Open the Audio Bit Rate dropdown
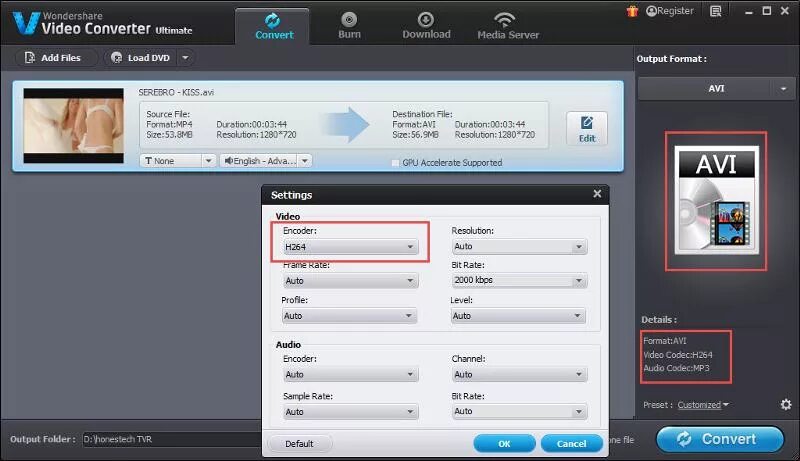800x461 pixels. (519, 412)
